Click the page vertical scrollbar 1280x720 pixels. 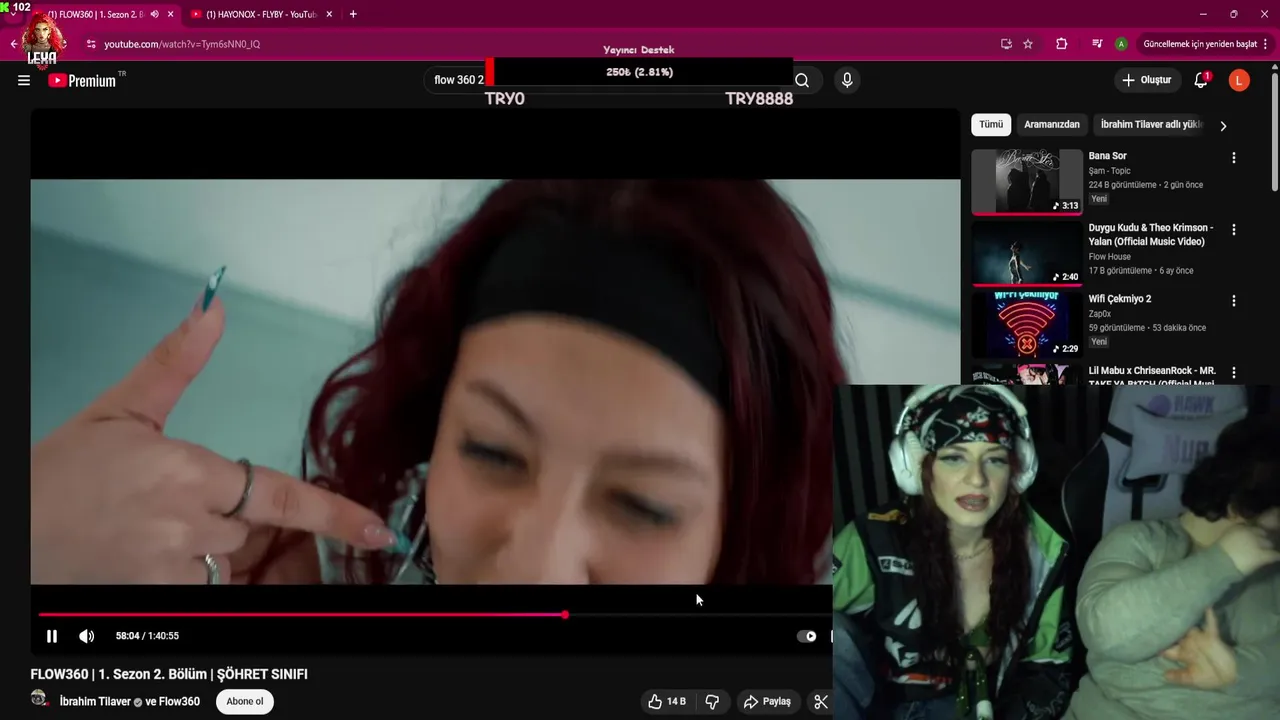[1274, 130]
